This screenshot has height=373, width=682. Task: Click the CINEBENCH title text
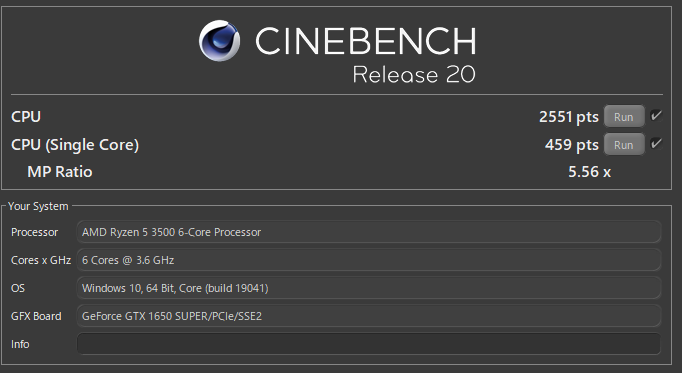coord(365,41)
